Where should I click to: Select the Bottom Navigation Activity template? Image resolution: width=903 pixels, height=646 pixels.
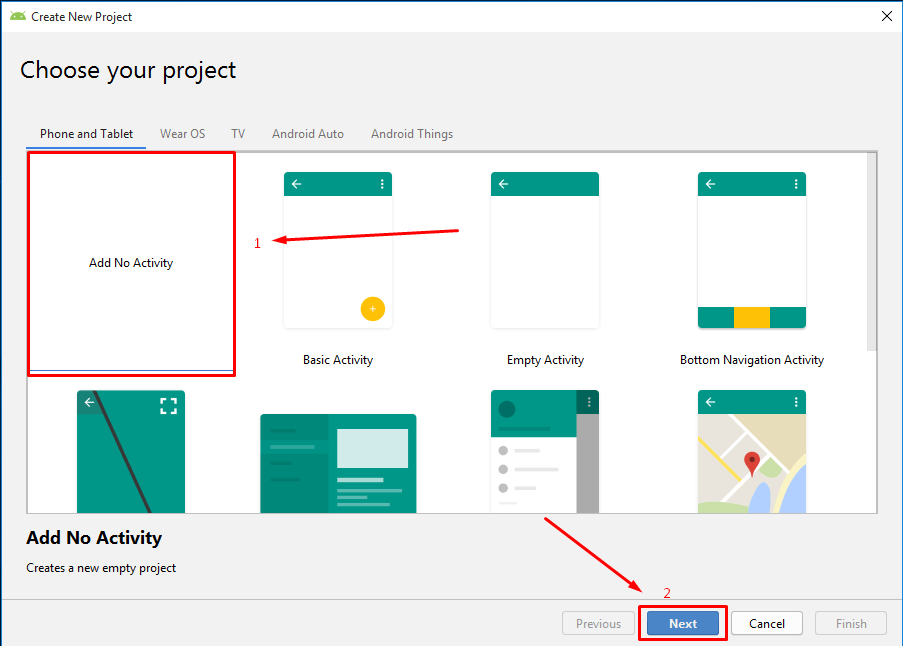[x=751, y=250]
